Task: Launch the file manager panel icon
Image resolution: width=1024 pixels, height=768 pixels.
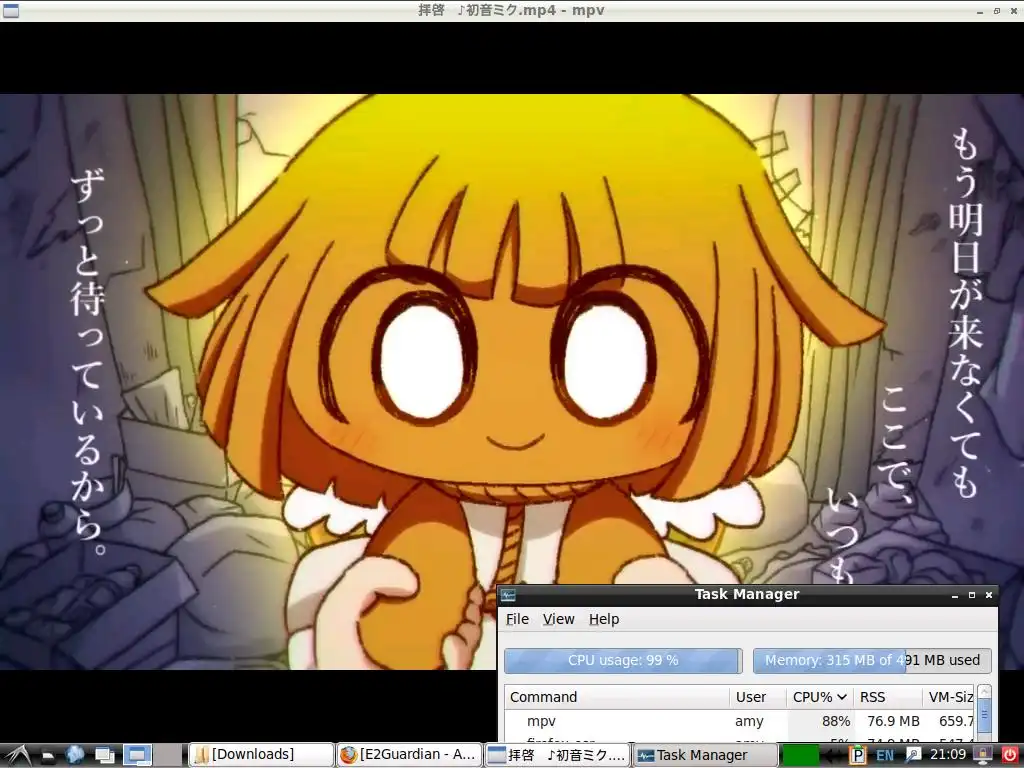Action: pos(48,756)
